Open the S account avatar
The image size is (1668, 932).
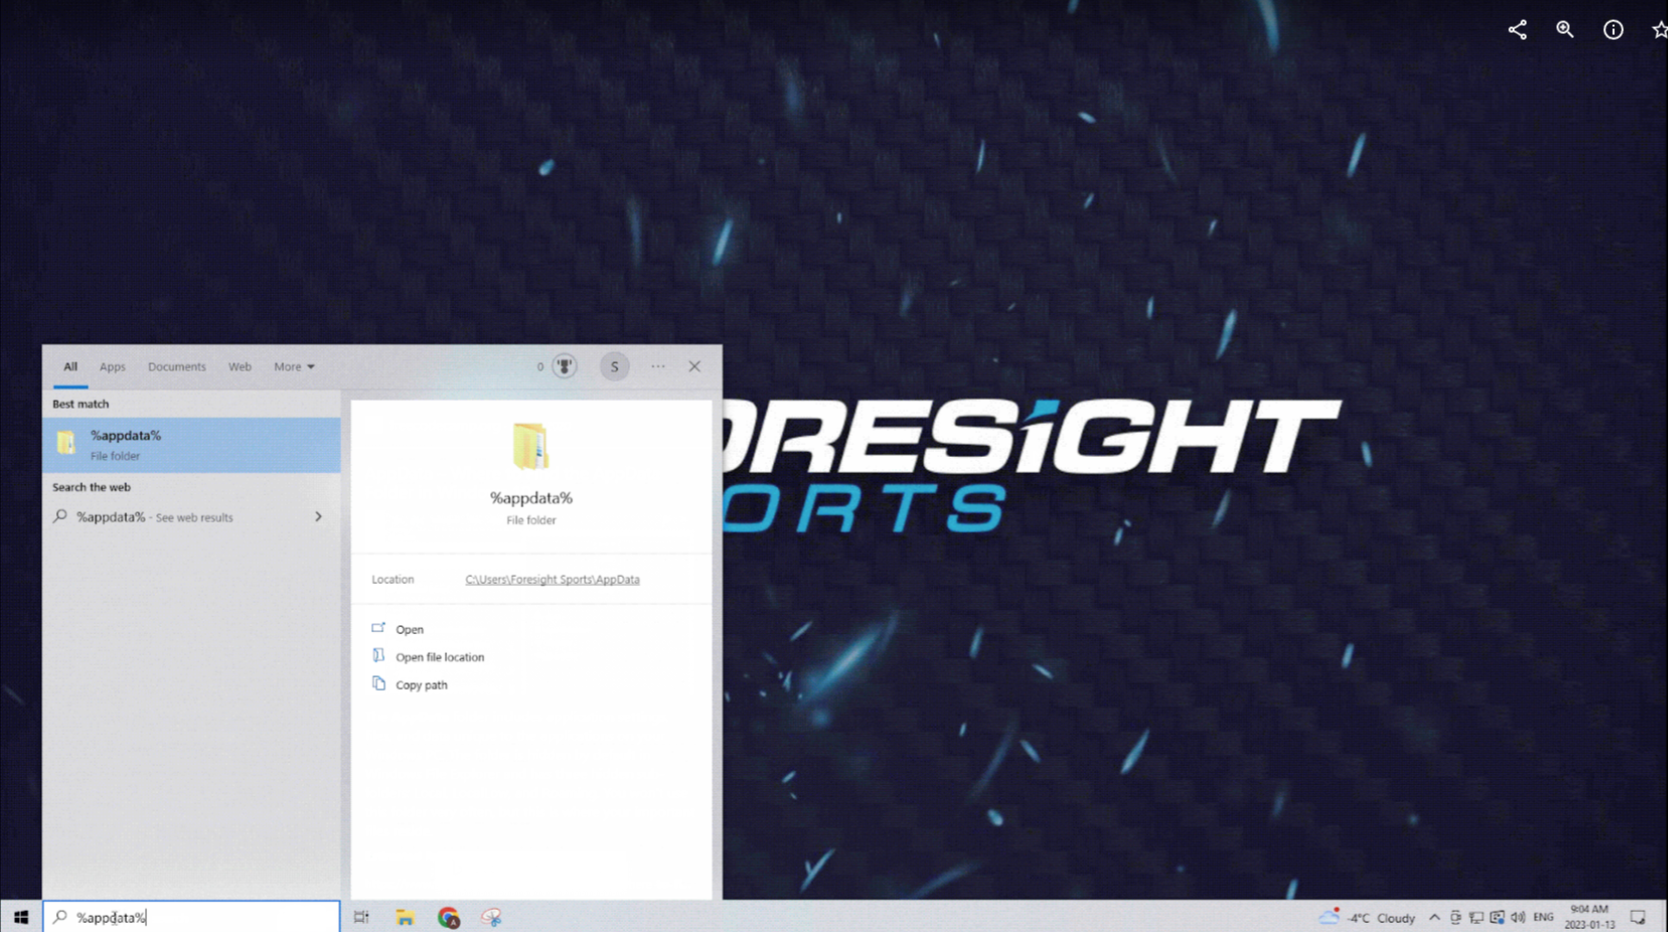coord(614,367)
